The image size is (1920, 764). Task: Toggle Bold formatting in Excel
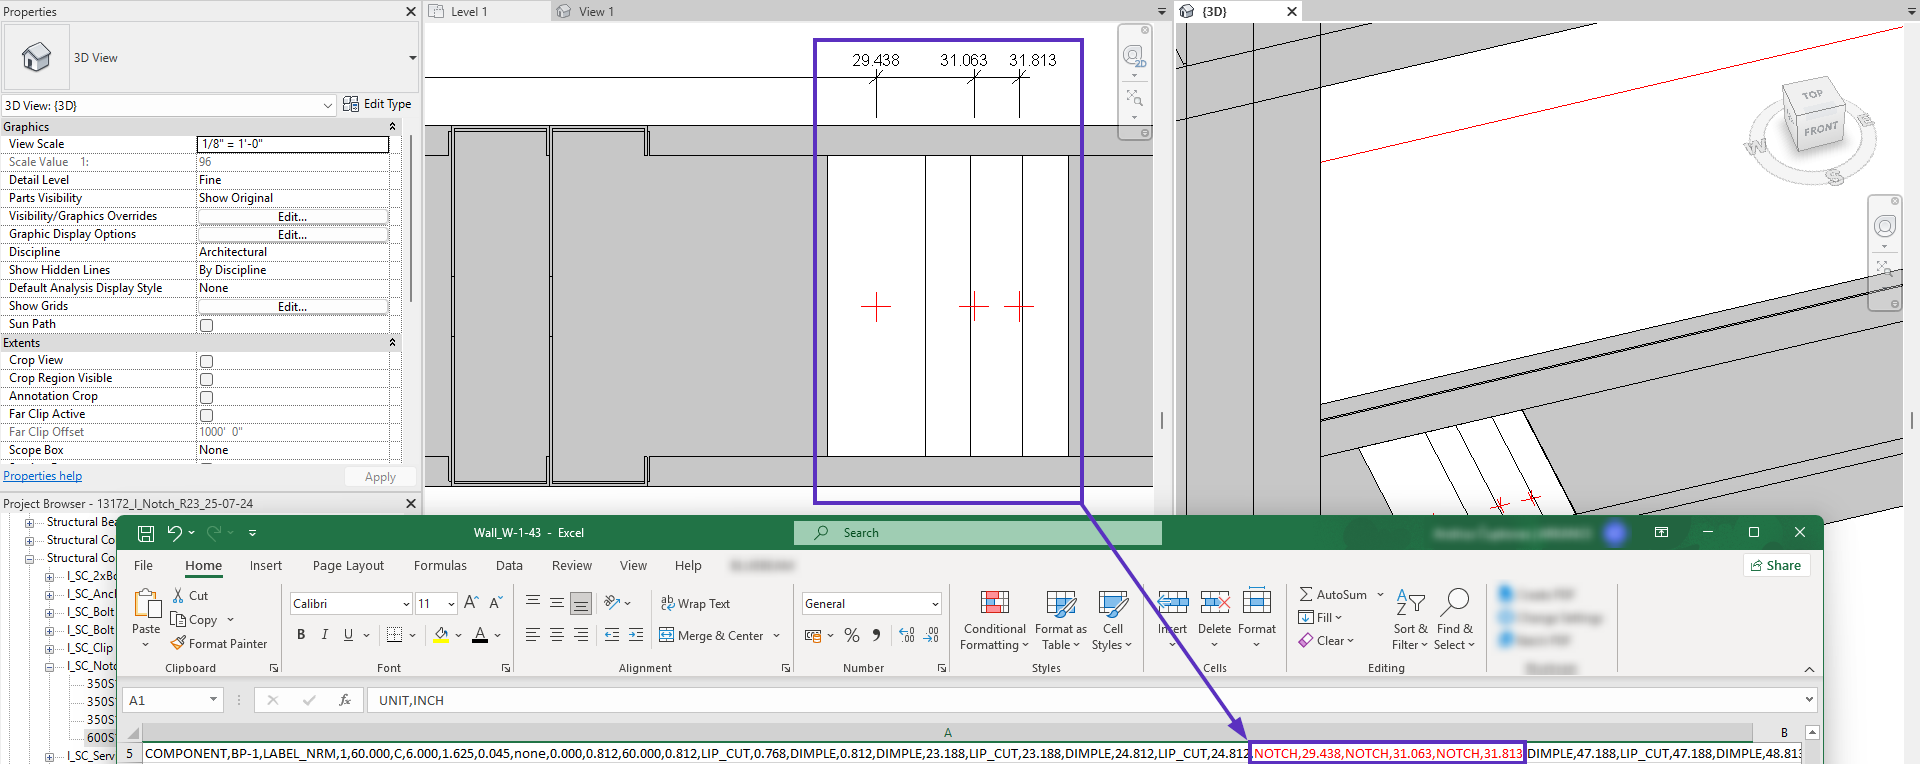tap(301, 635)
